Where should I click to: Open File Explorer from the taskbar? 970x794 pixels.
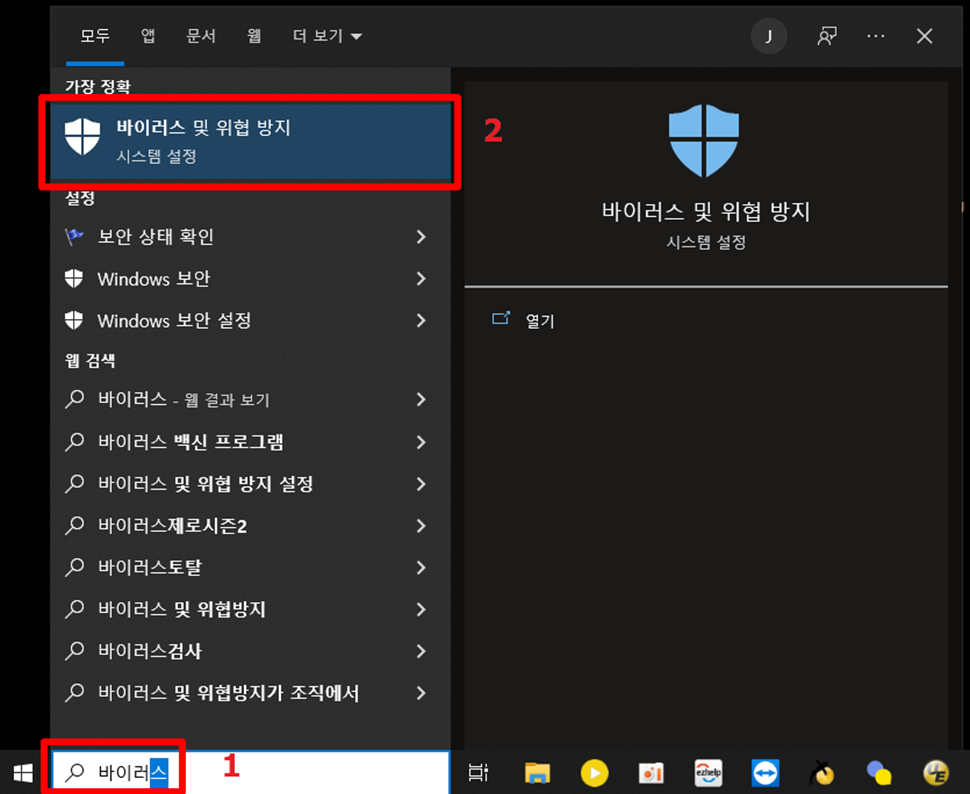click(x=537, y=773)
